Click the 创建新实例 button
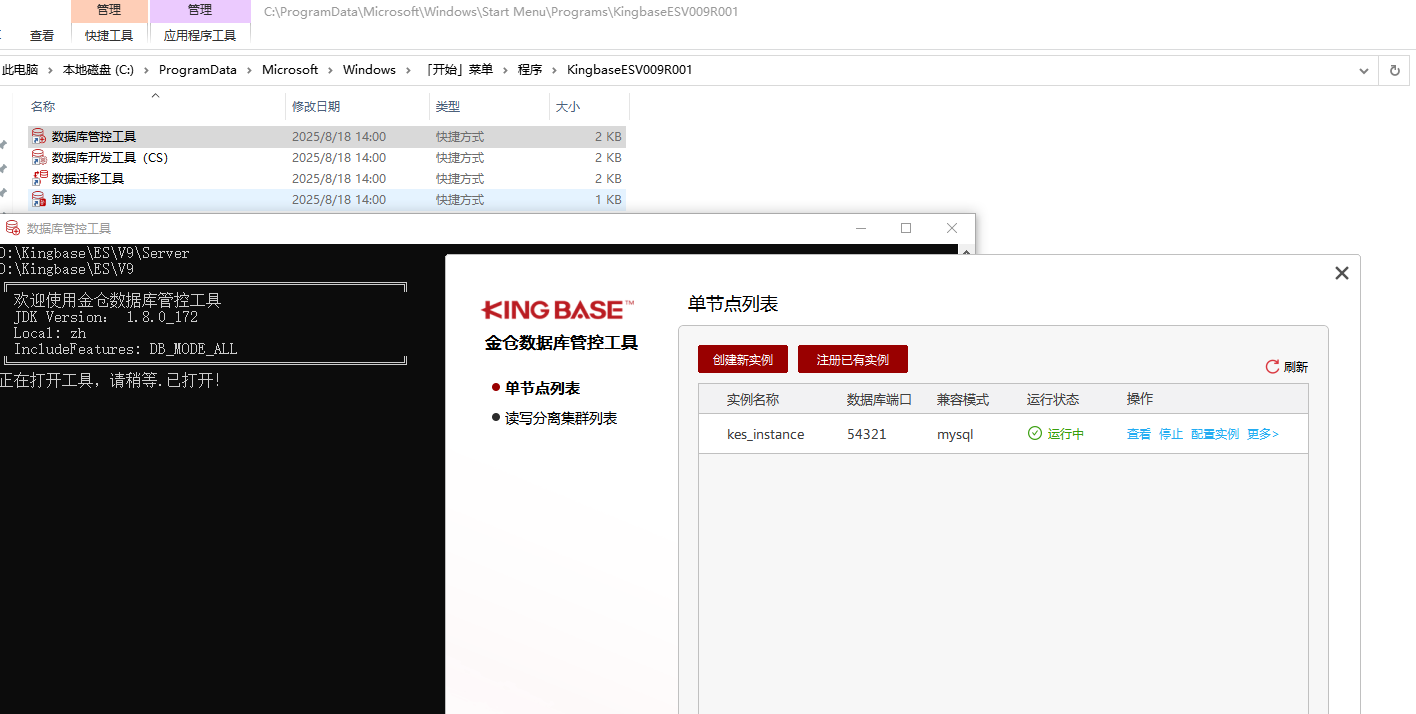 [x=743, y=359]
